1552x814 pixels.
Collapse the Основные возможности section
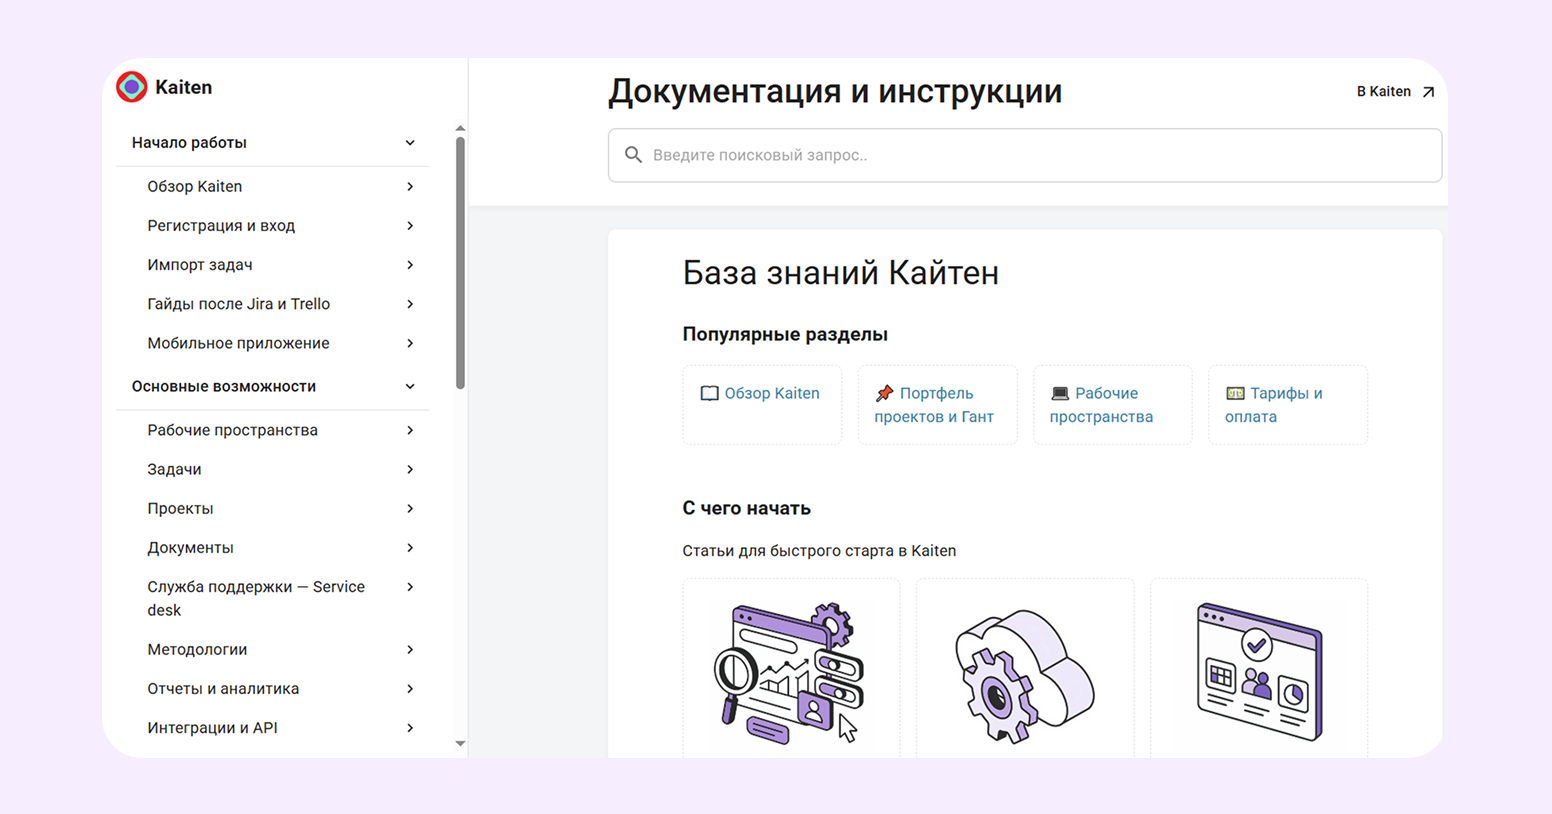(409, 386)
